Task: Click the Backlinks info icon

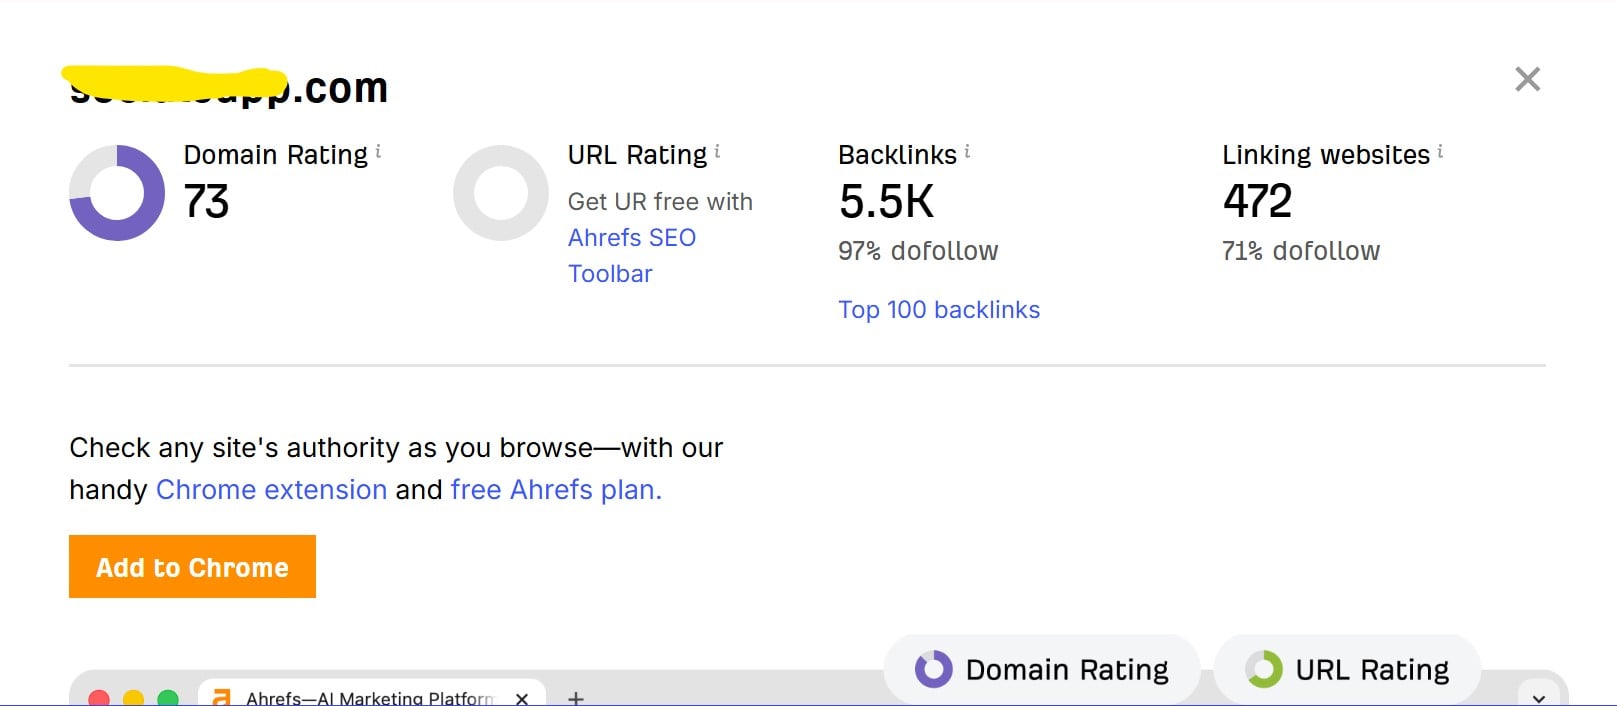Action: (967, 152)
